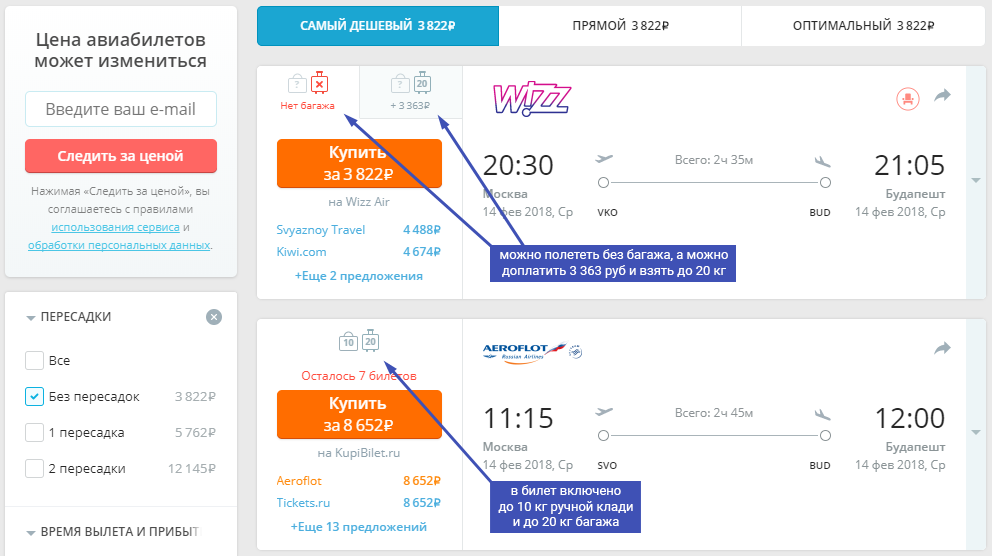Screen dimensions: 992x556
Task: Check the 'Все' transfers checkbox
Action: (x=34, y=361)
